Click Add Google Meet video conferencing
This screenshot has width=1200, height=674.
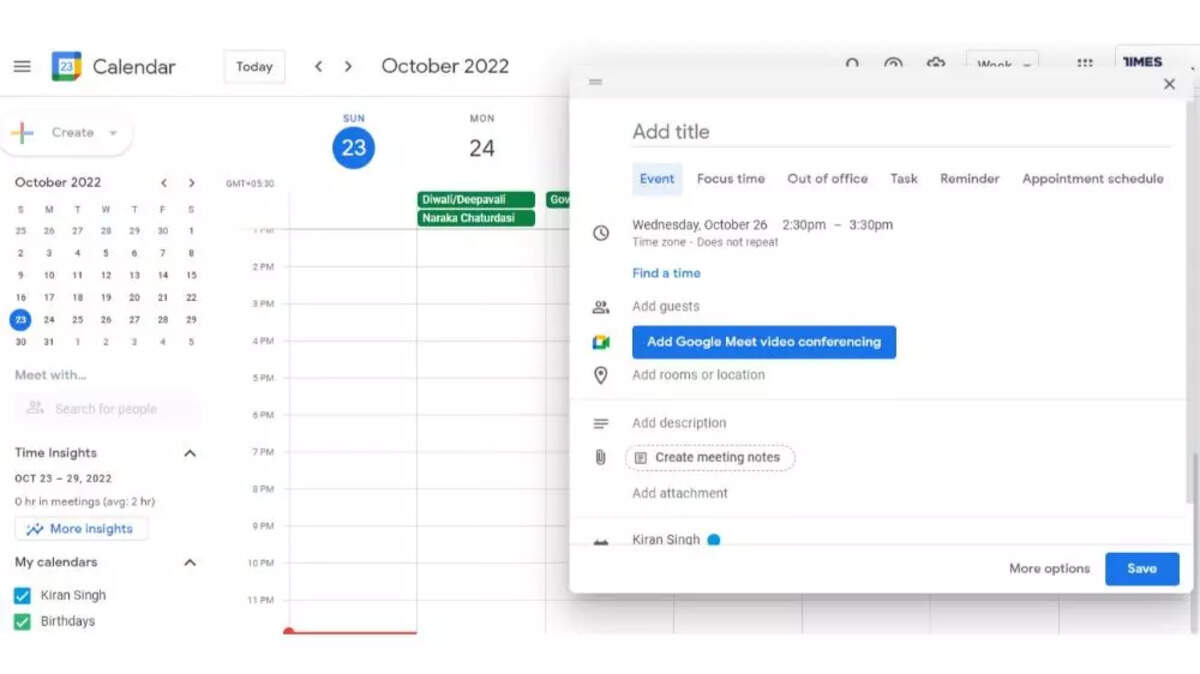[764, 342]
